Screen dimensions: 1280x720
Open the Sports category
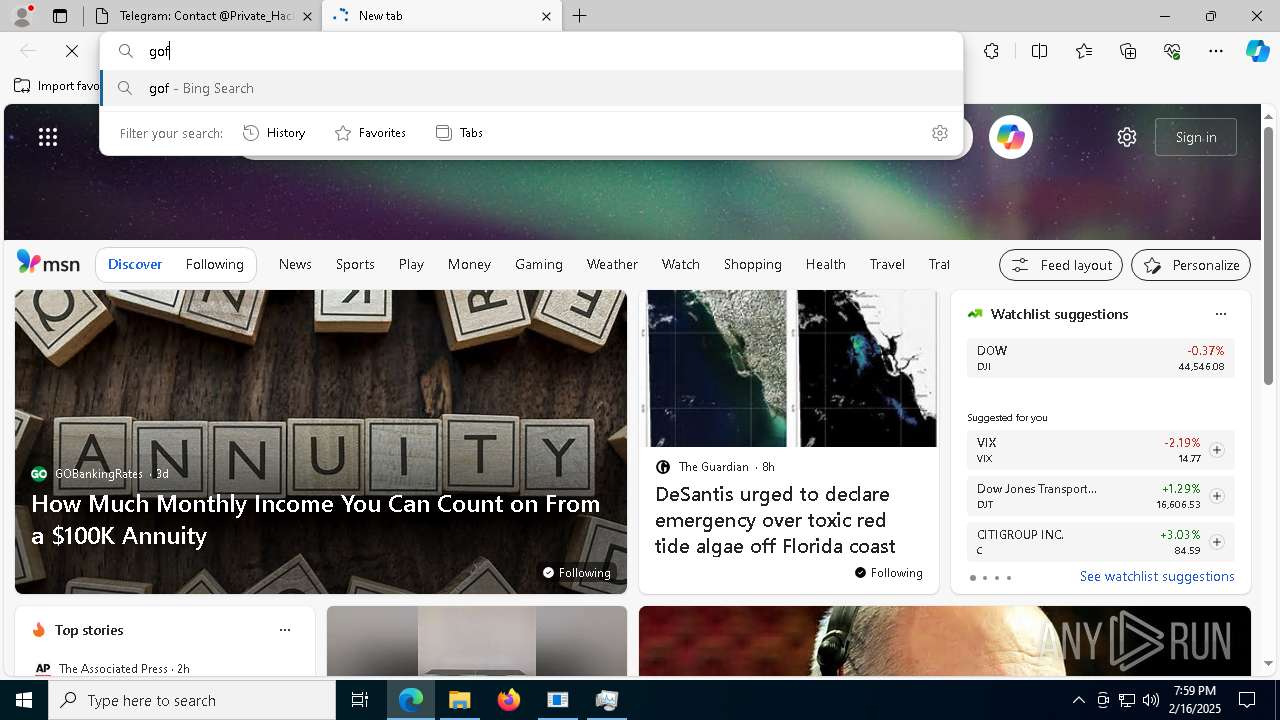pos(355,264)
